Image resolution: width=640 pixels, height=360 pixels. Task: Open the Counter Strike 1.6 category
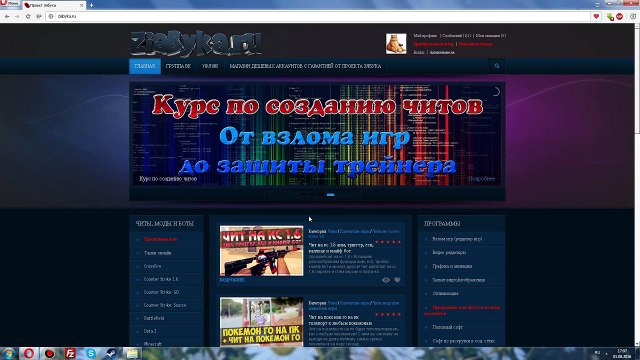click(x=161, y=279)
